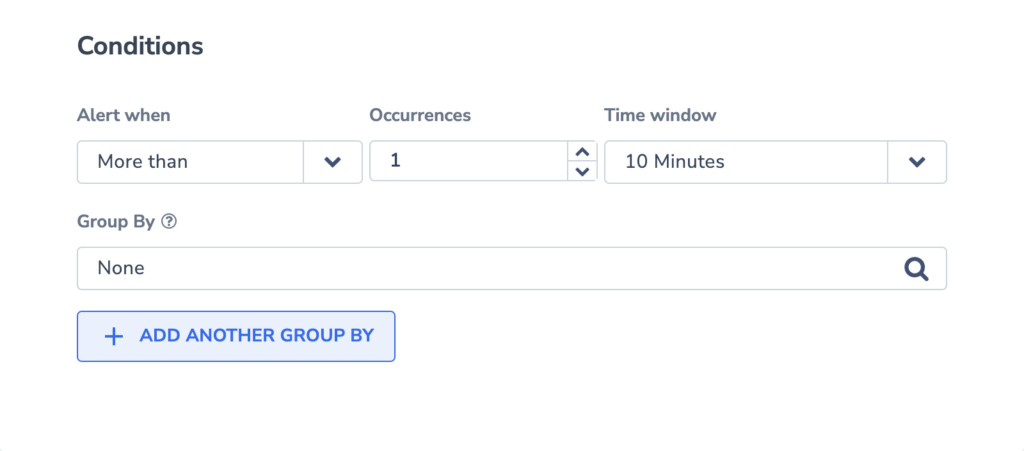Click the magnifier search icon in Group By
Viewport: 1024px width, 451px height.
click(x=916, y=268)
